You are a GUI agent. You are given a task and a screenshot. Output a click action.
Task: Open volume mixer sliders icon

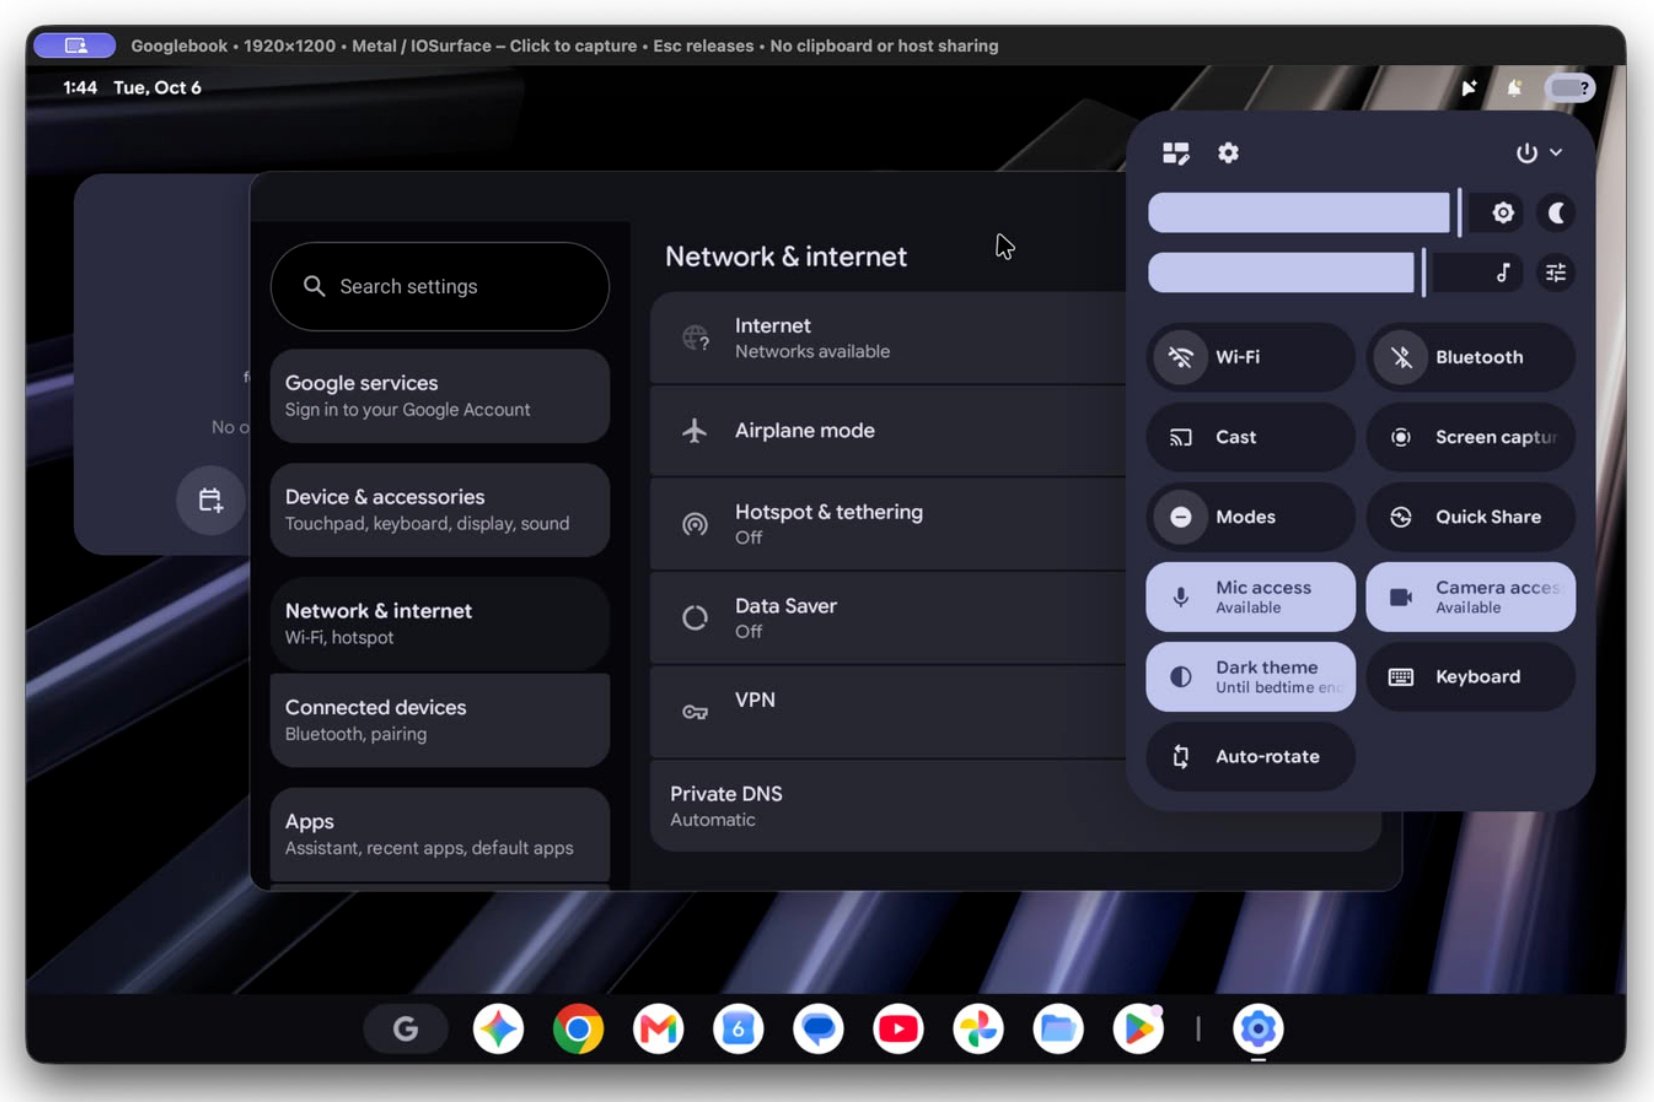(x=1556, y=273)
